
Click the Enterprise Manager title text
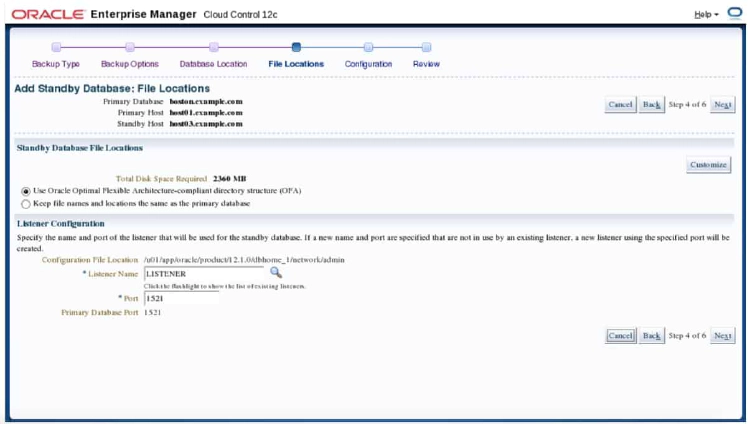pos(143,14)
